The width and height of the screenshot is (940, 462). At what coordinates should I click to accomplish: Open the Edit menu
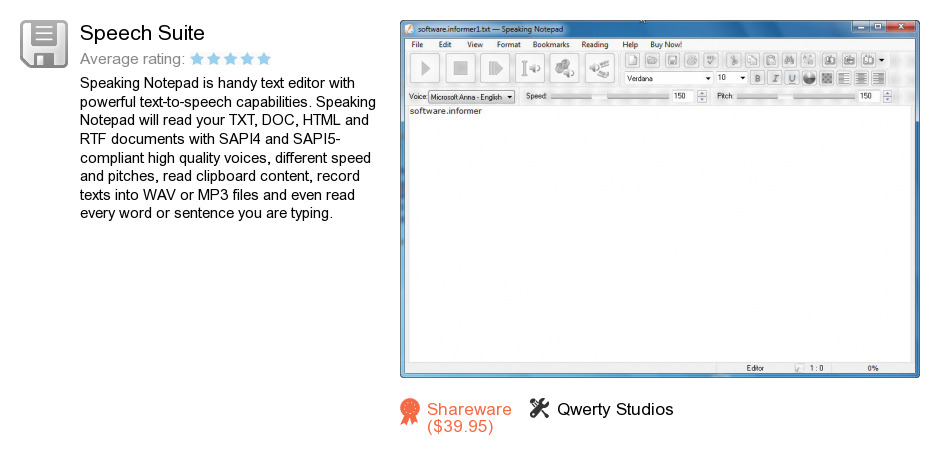point(445,44)
